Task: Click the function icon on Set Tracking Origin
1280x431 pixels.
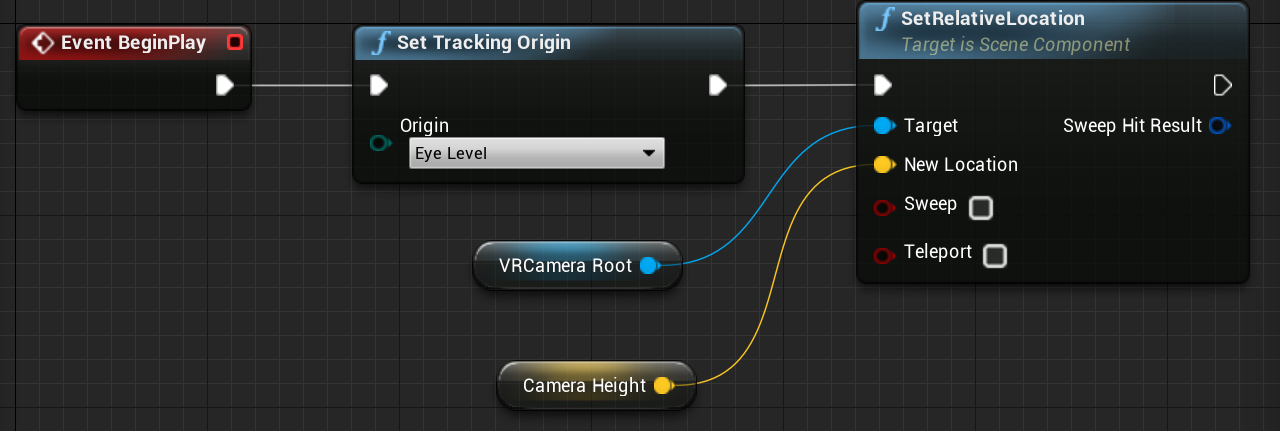Action: pos(380,43)
